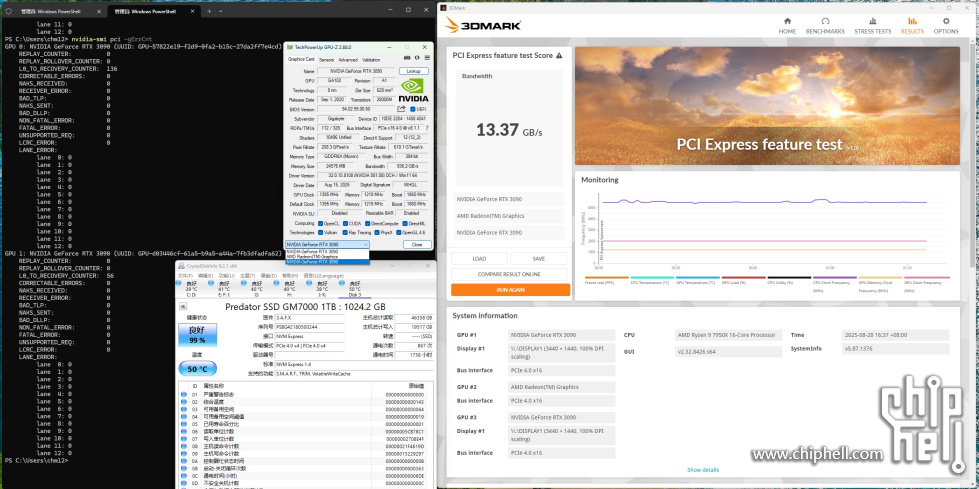Open PowerShell tab dropdown chevron
The image size is (979, 489).
click(x=220, y=11)
